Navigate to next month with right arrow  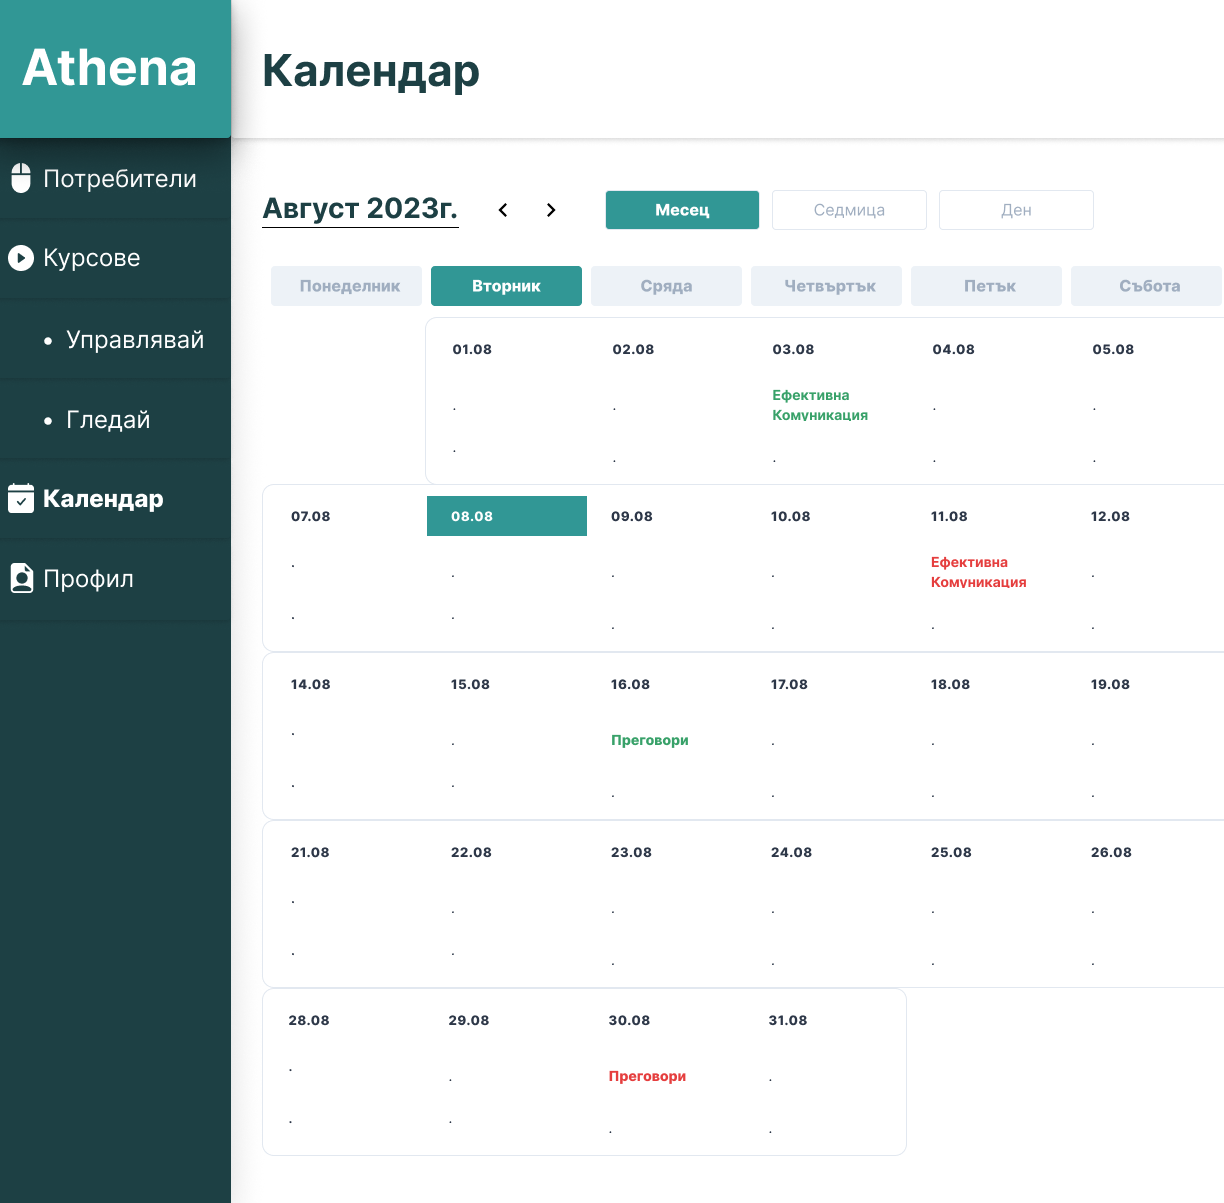[551, 210]
